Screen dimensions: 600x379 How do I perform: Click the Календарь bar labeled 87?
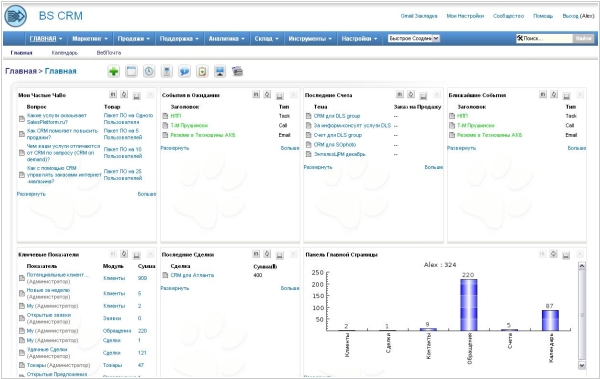coord(550,320)
